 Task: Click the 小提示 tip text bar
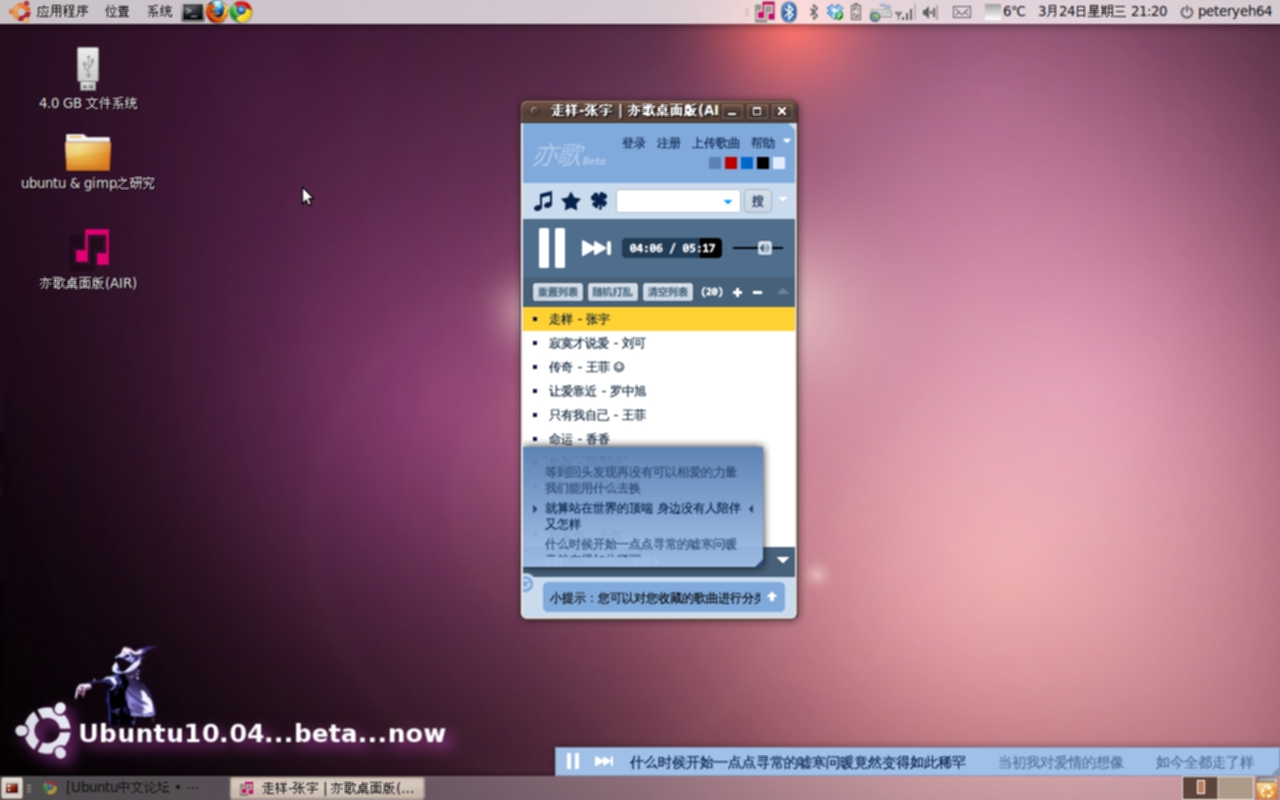664,598
